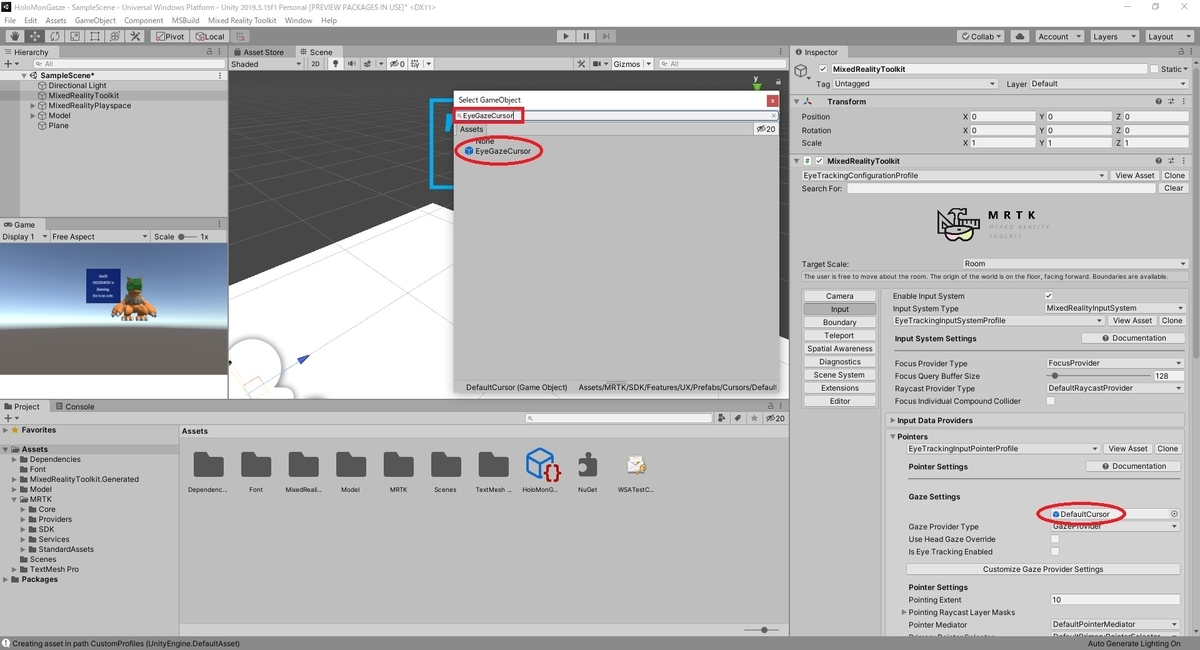Toggle Pivot handle position
This screenshot has width=1200, height=650.
[169, 36]
